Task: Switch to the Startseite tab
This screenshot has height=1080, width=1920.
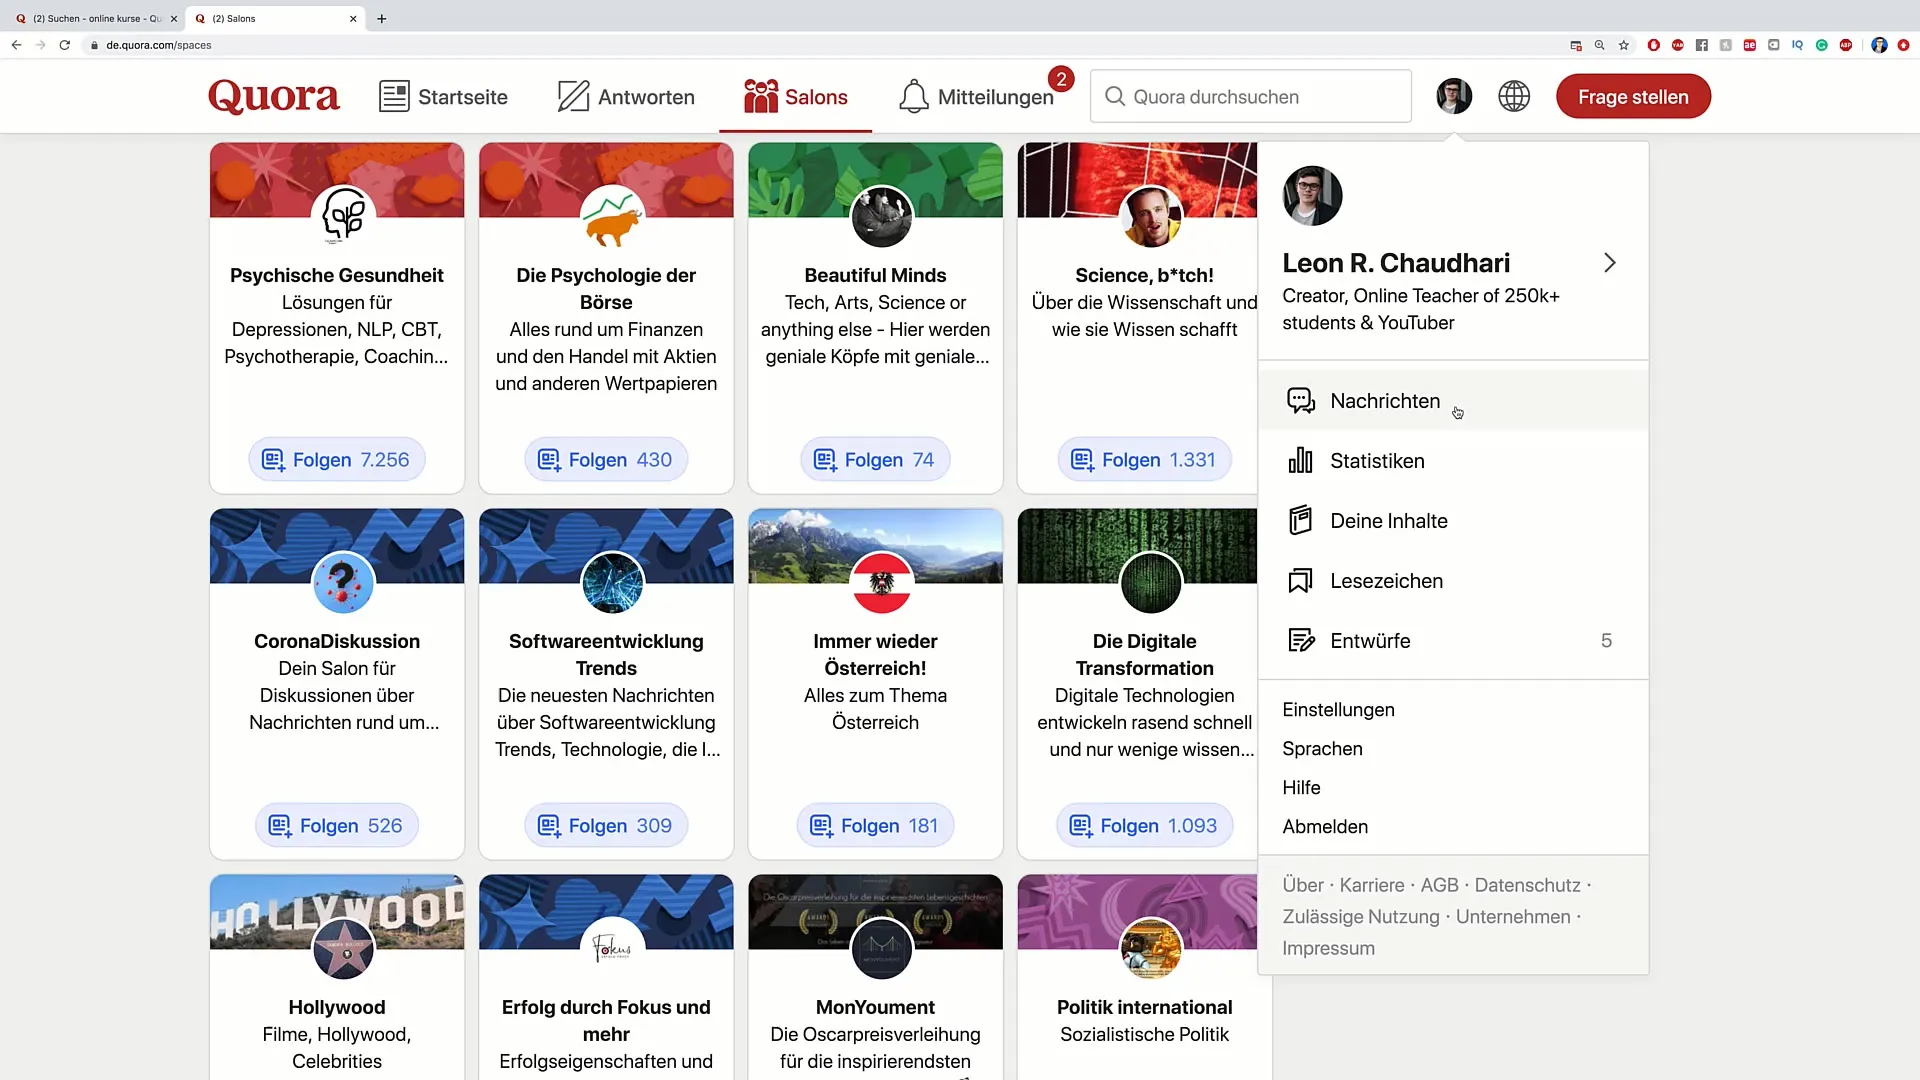Action: tap(443, 97)
